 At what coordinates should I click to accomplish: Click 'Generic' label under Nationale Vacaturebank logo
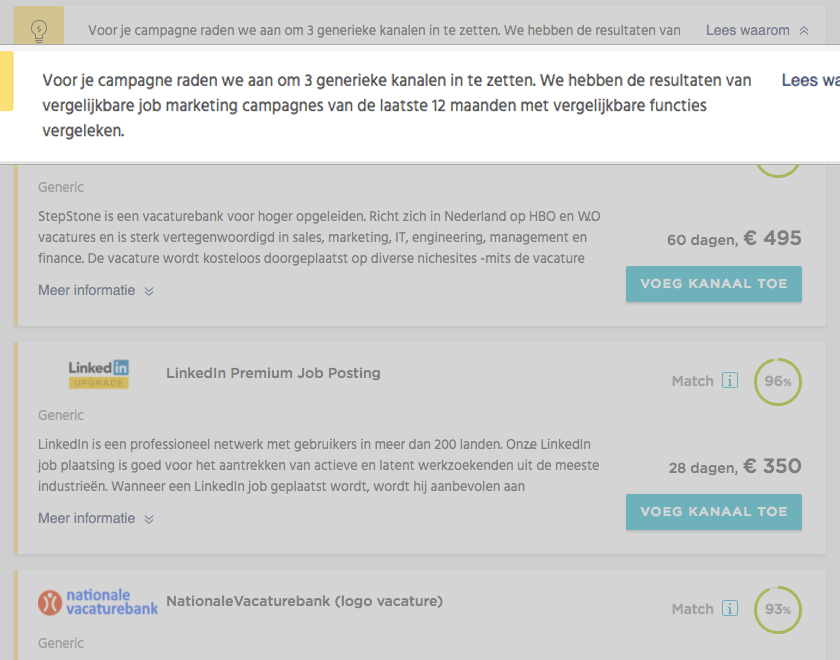[61, 643]
